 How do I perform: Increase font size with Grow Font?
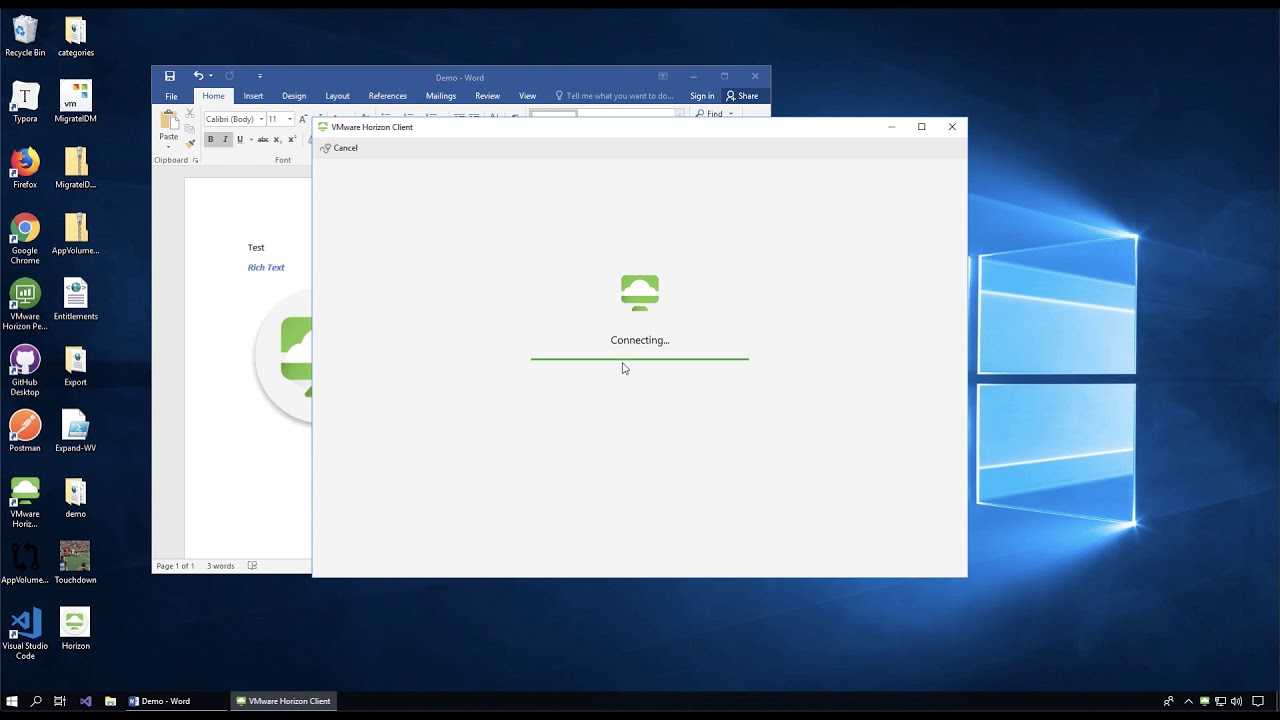point(303,119)
